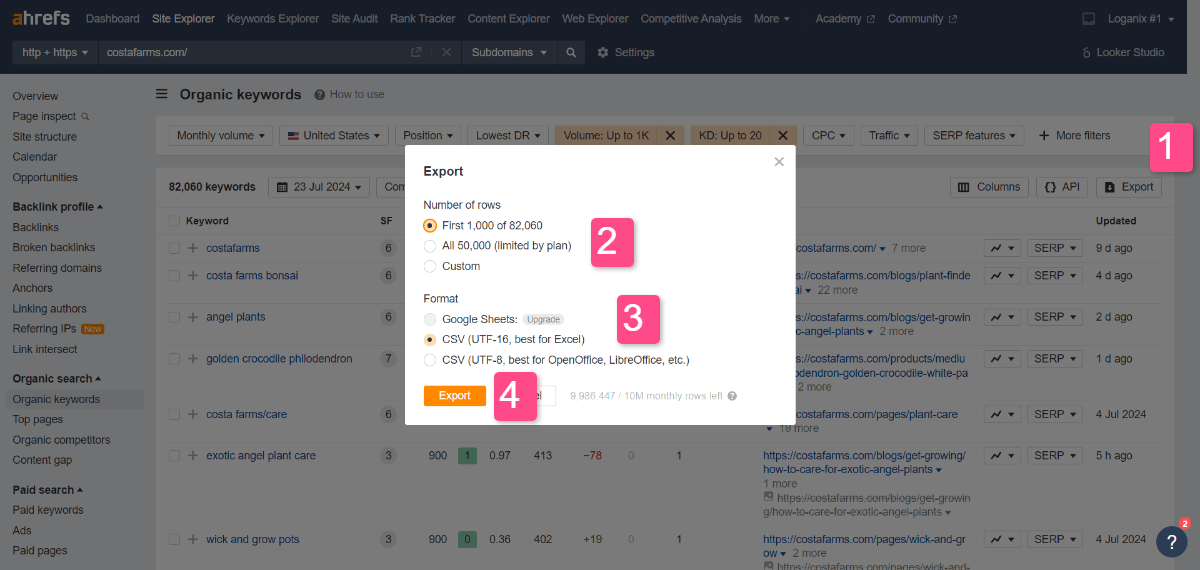Click the search magnifier button next to Subdomains
The height and width of the screenshot is (570, 1200).
[571, 52]
